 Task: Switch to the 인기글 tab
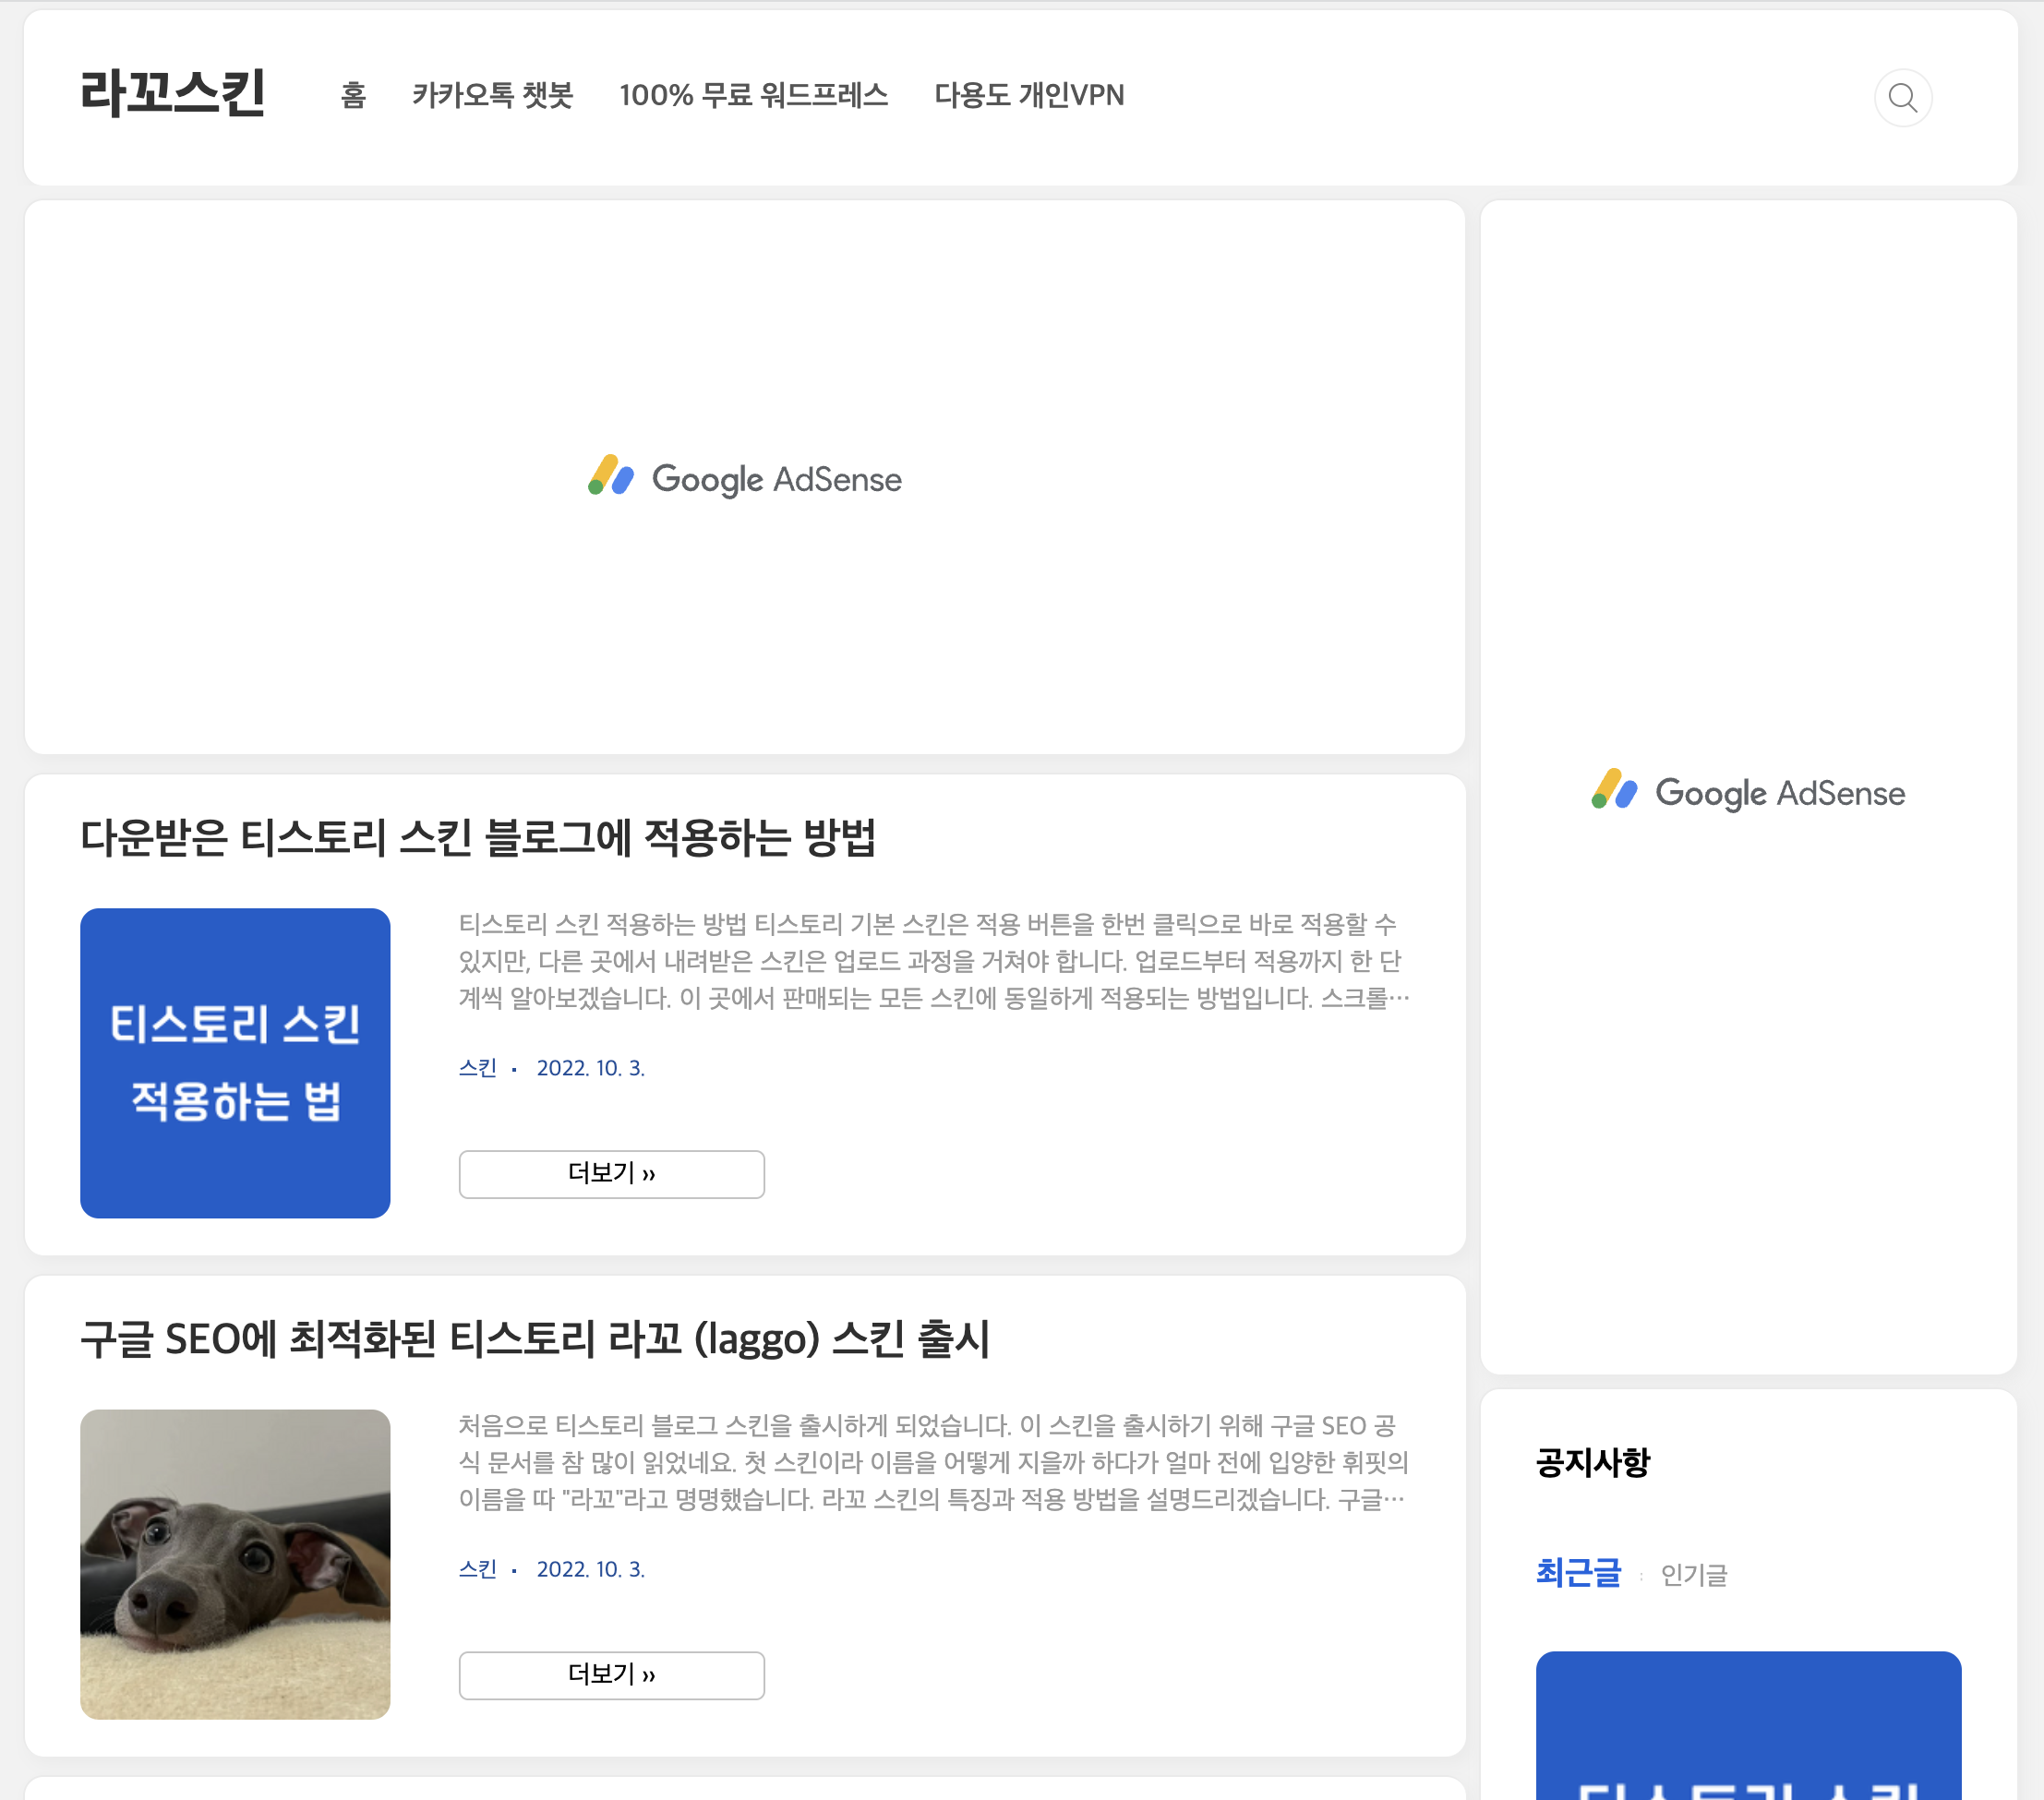tap(1693, 1575)
